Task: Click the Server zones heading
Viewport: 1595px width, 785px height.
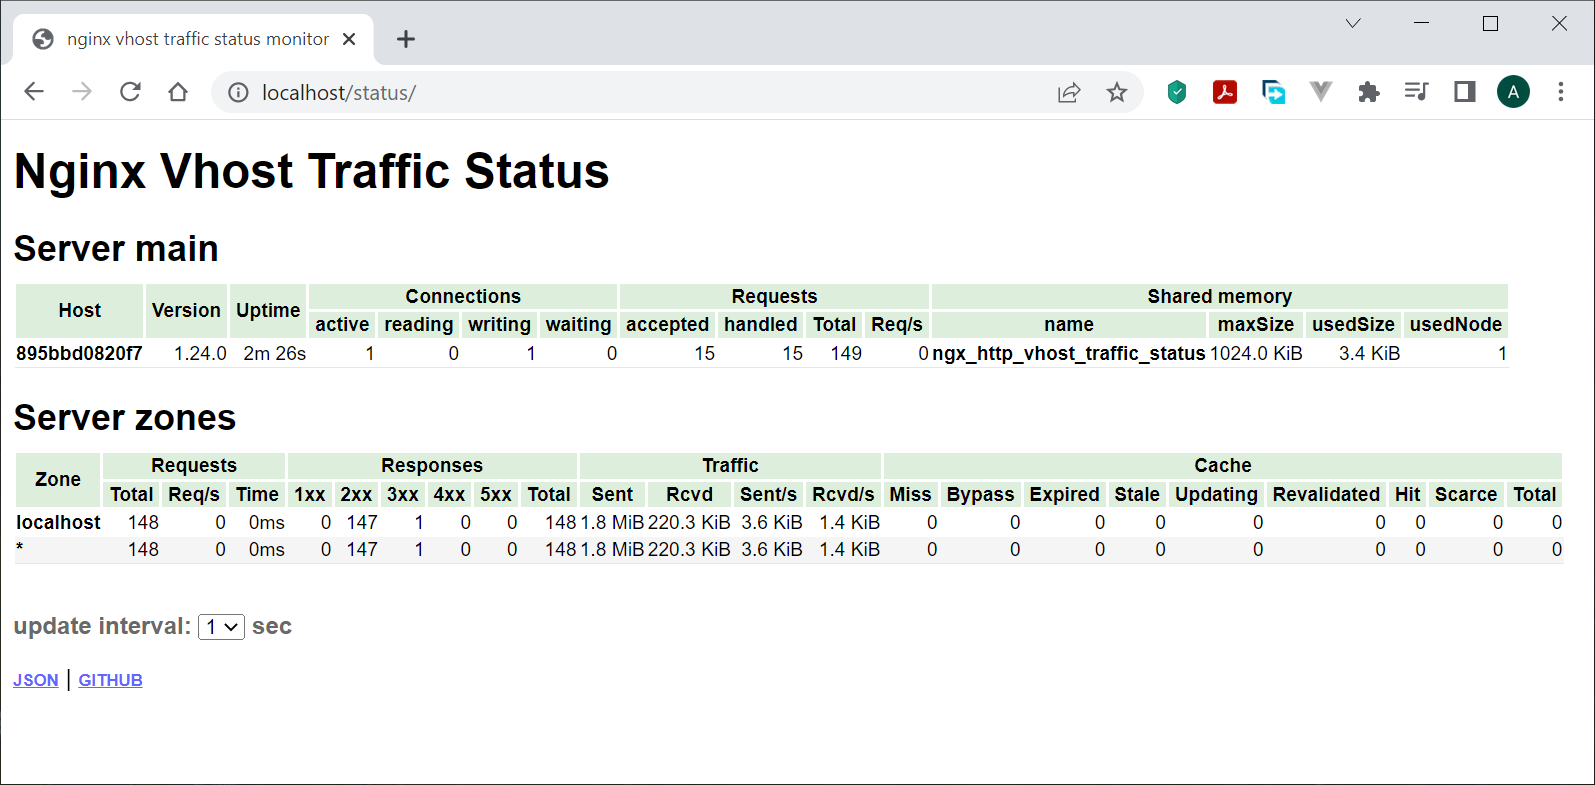Action: 125,418
